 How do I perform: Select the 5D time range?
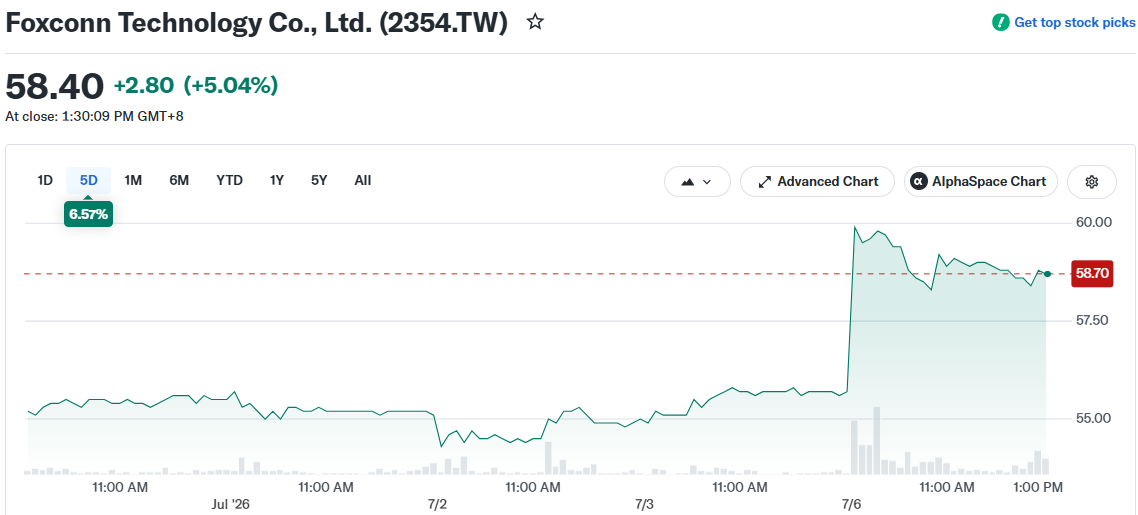point(89,181)
